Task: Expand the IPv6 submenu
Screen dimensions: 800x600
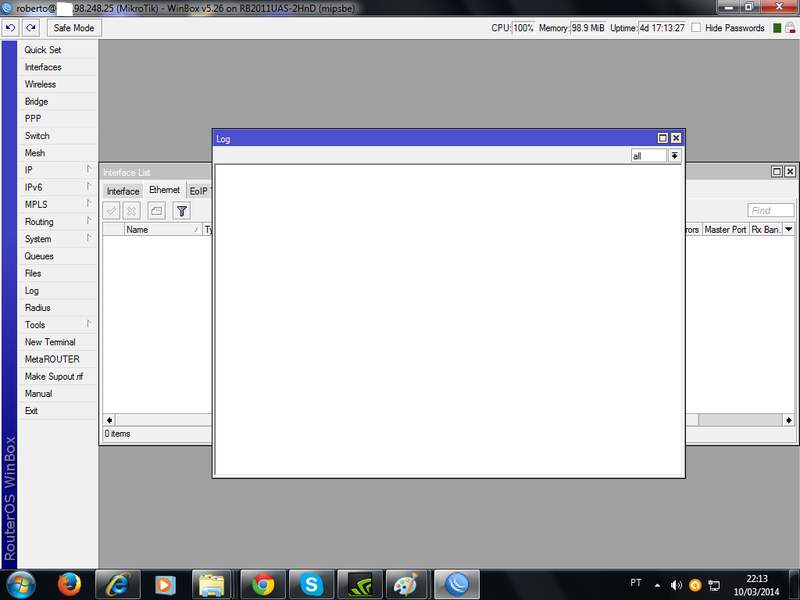Action: coord(57,187)
